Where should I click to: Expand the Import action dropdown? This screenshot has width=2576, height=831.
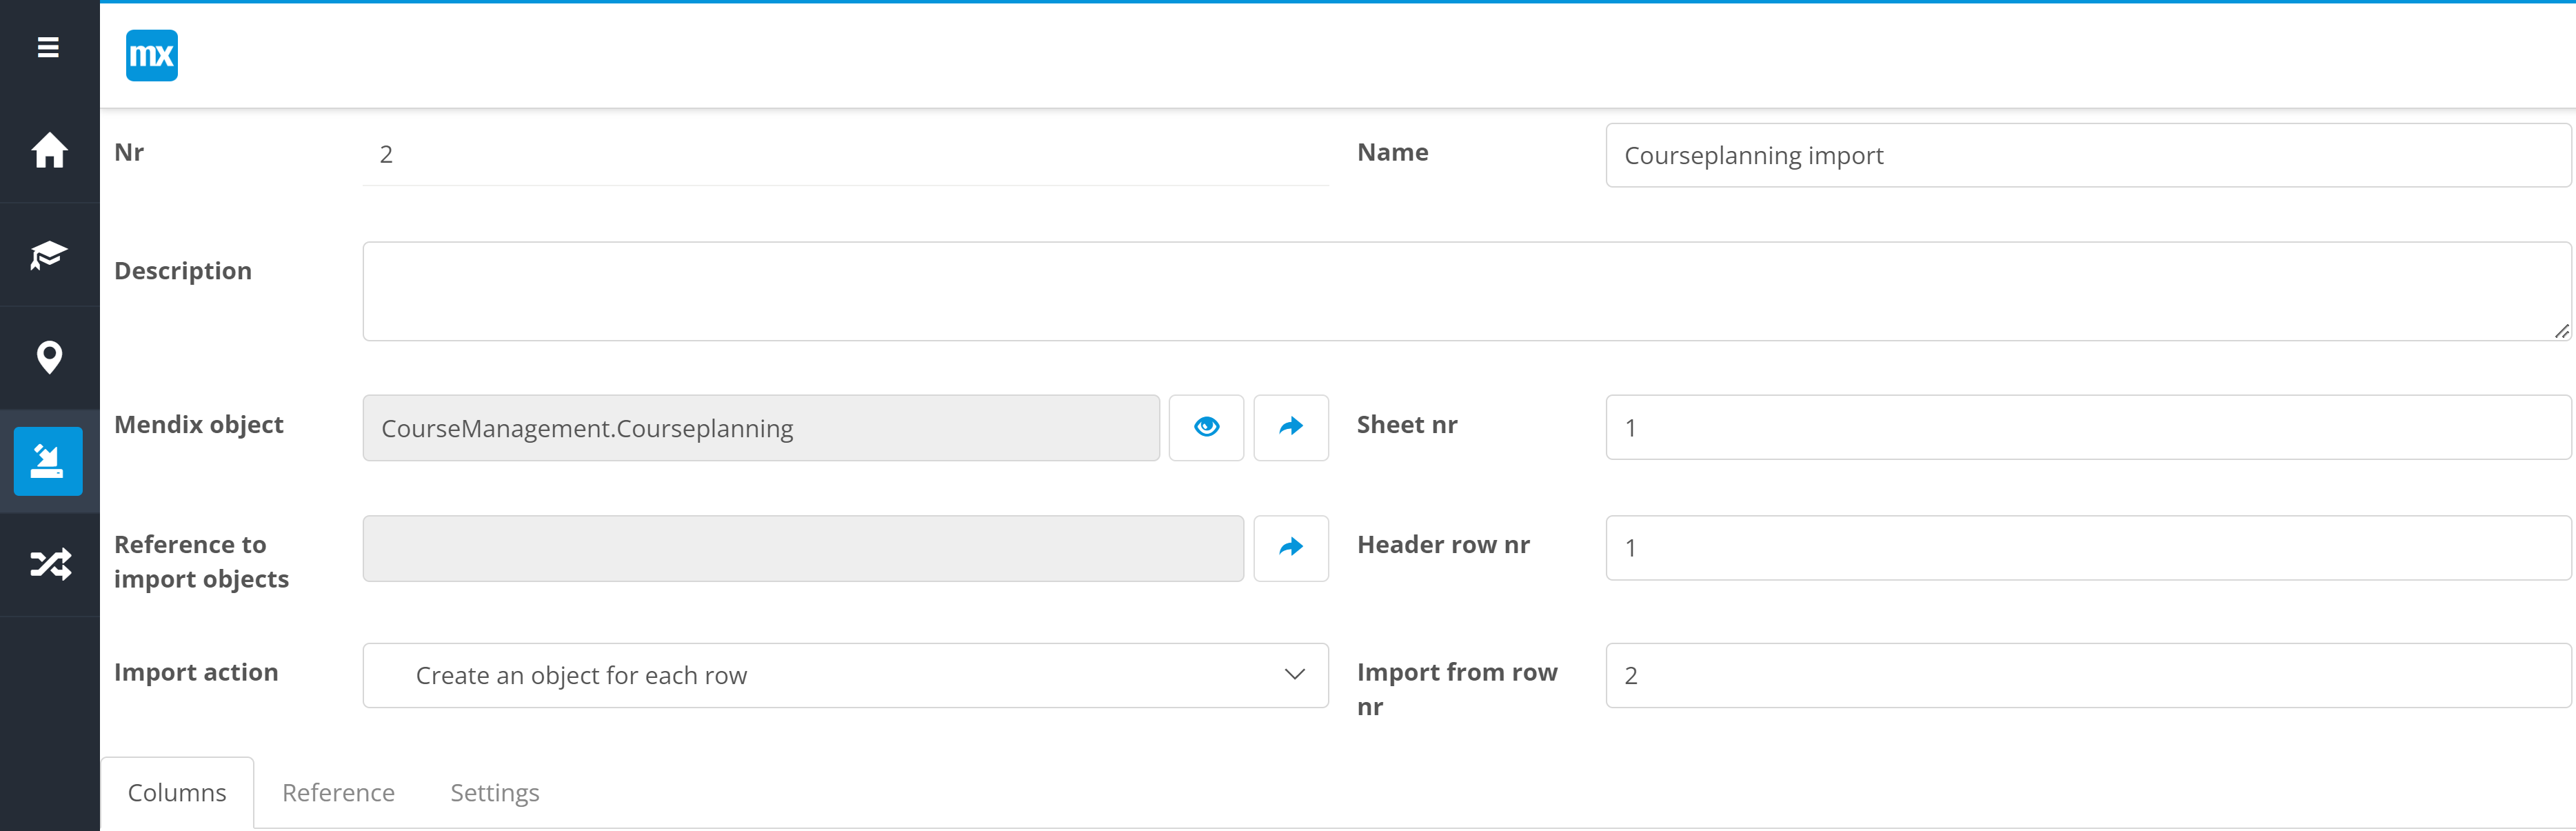click(845, 675)
